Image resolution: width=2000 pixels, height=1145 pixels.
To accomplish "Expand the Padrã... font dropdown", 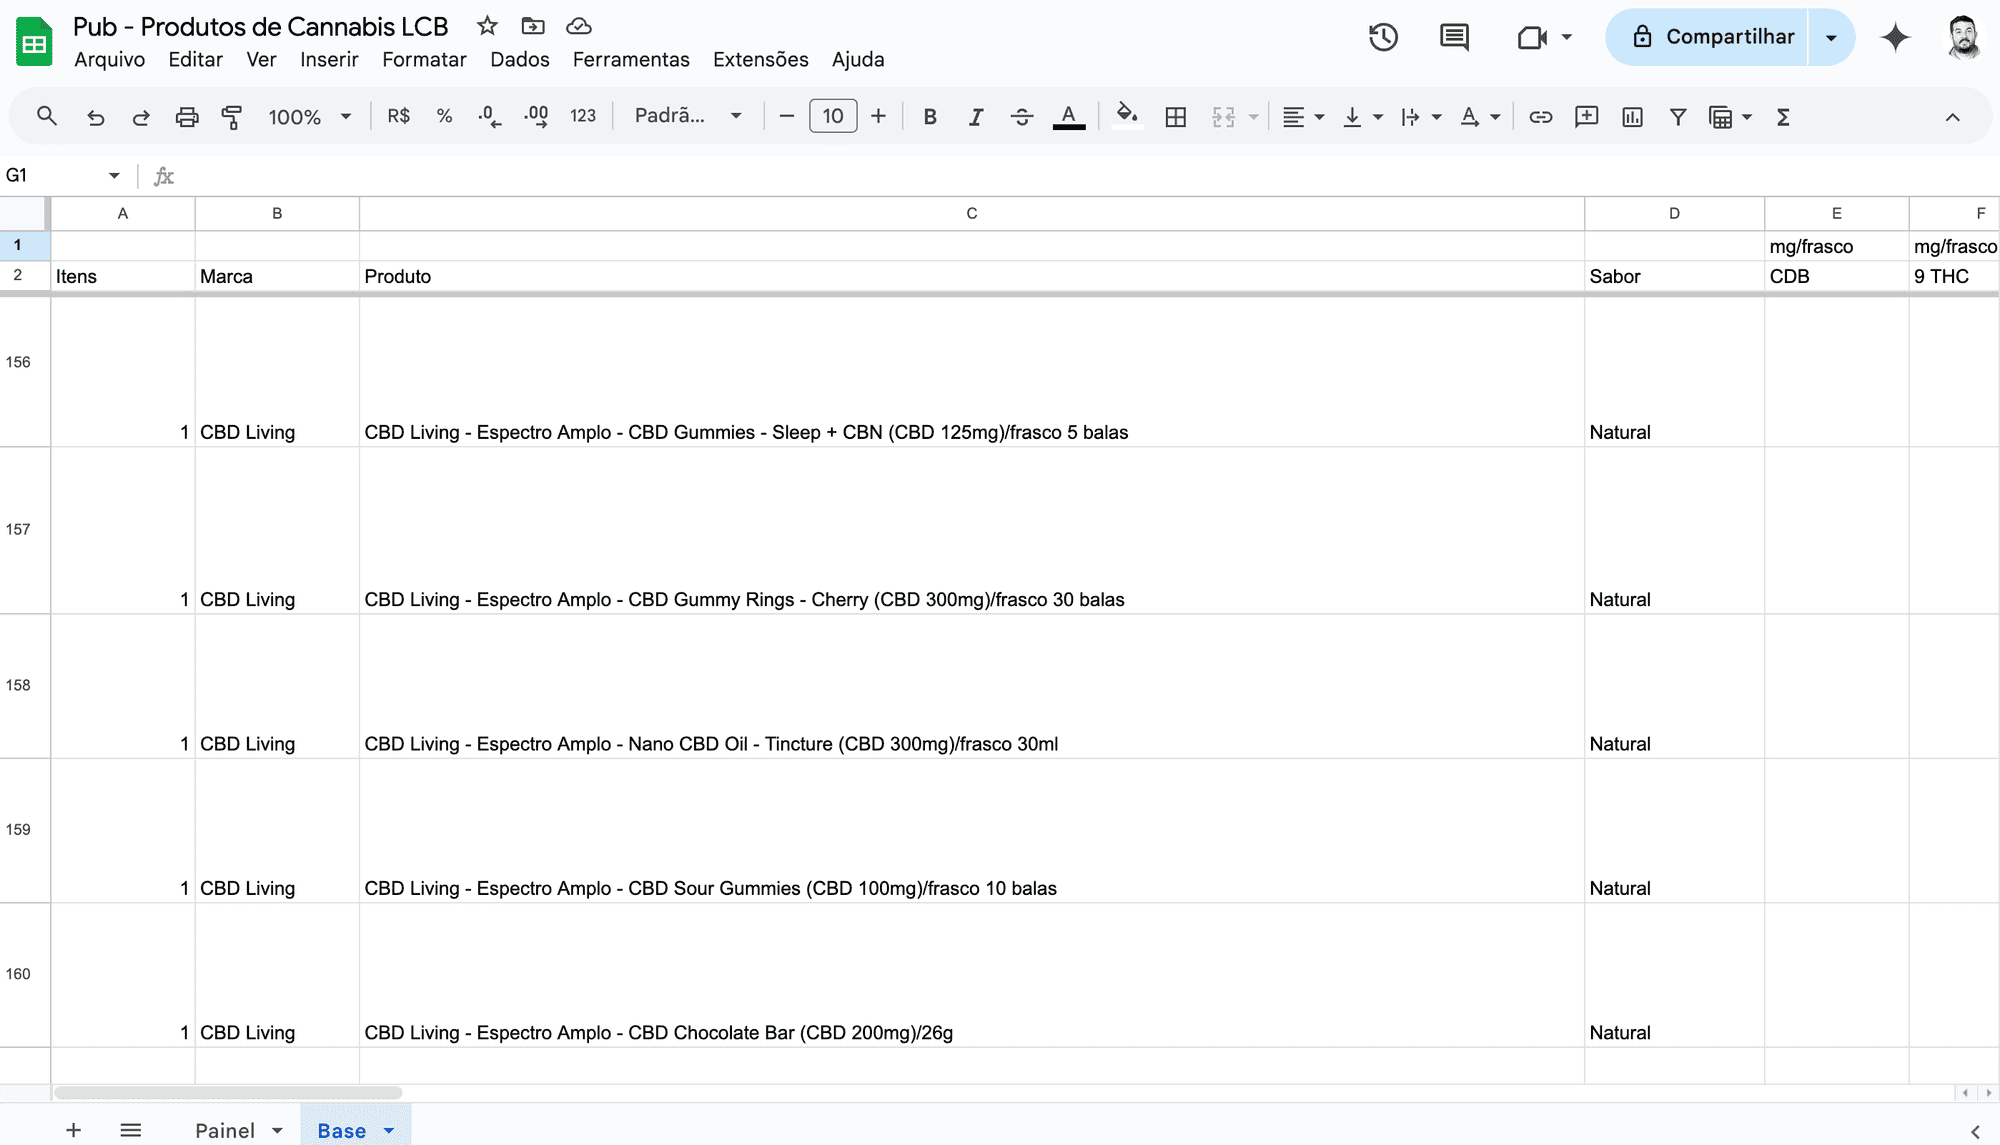I will [x=688, y=116].
